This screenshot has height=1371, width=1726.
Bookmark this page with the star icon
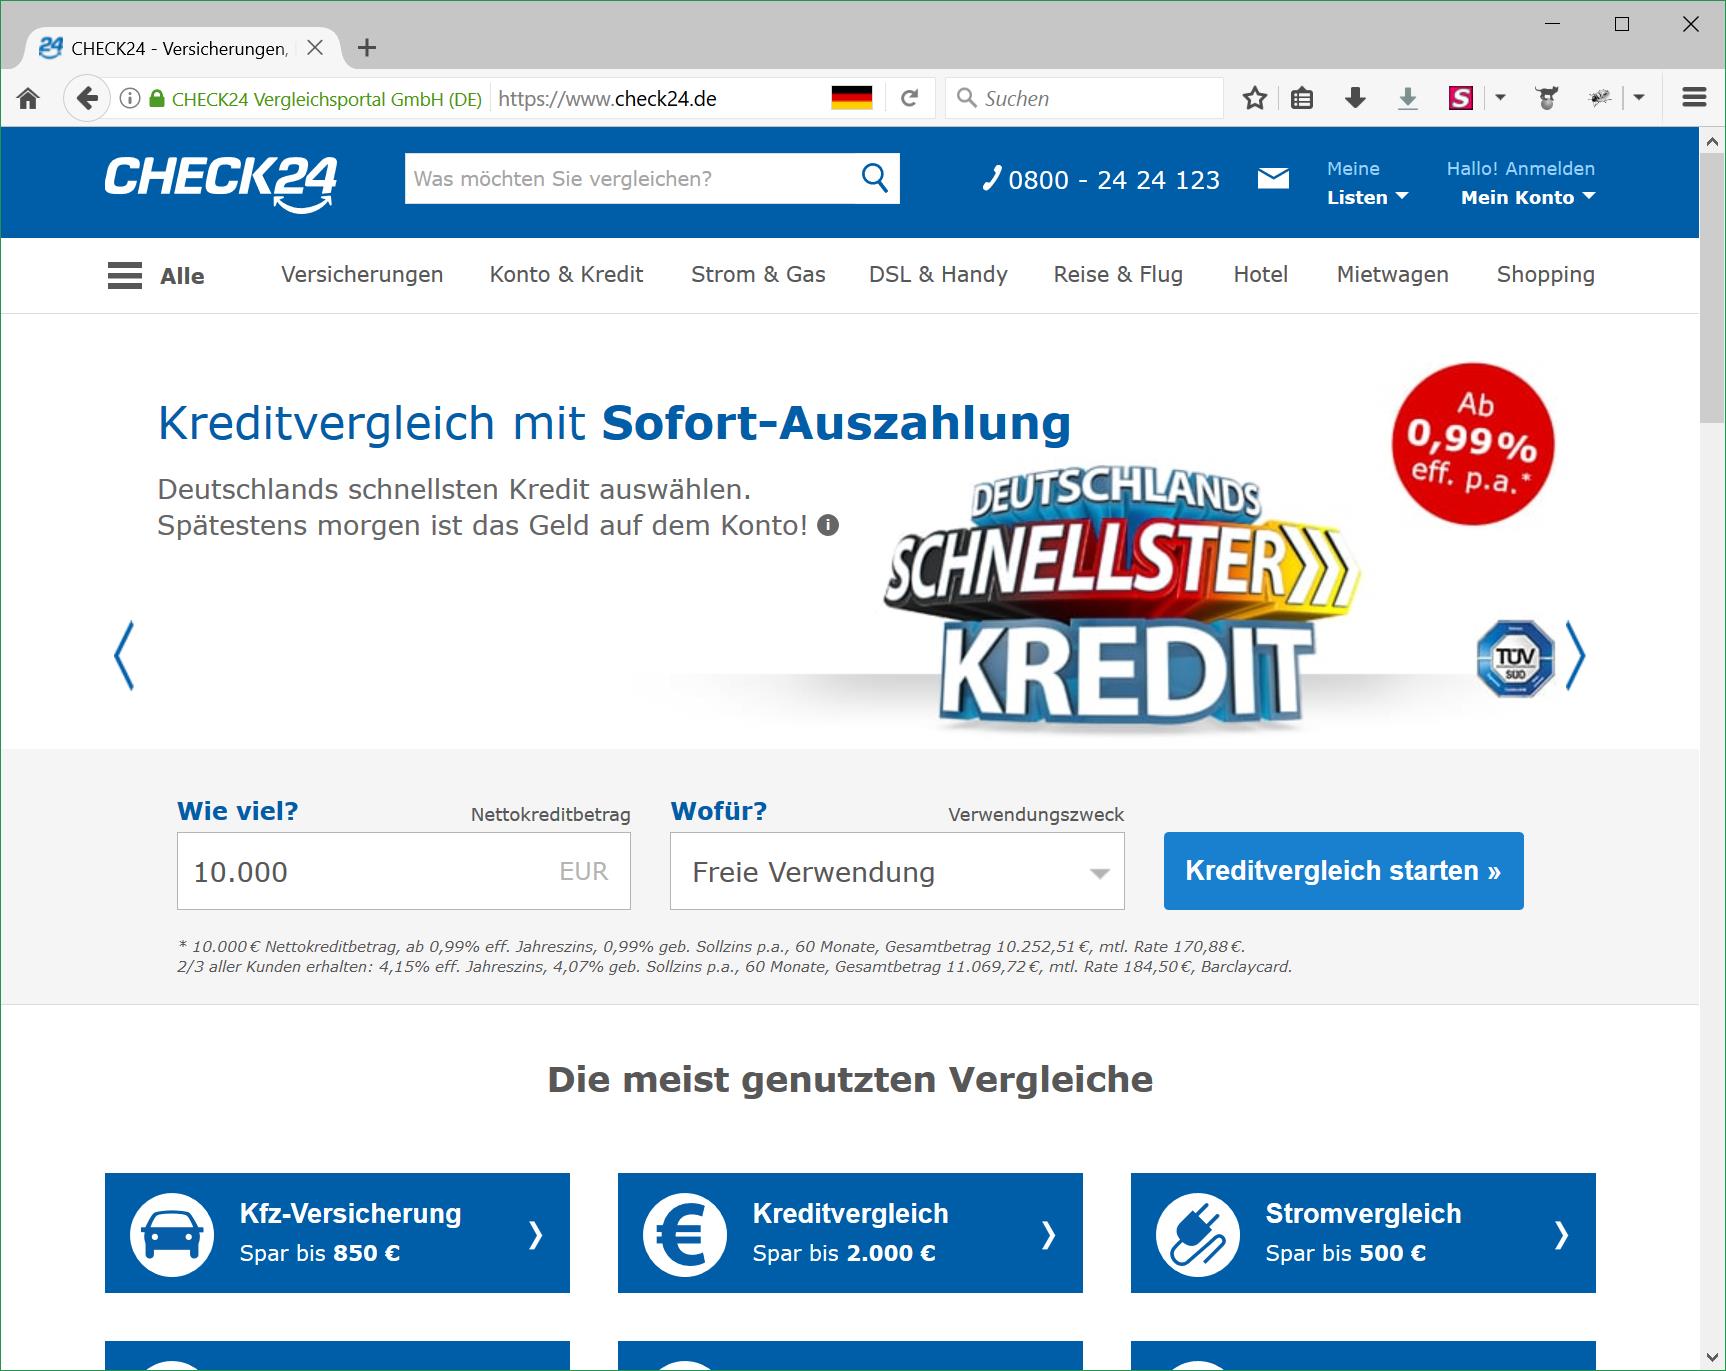pos(1254,98)
